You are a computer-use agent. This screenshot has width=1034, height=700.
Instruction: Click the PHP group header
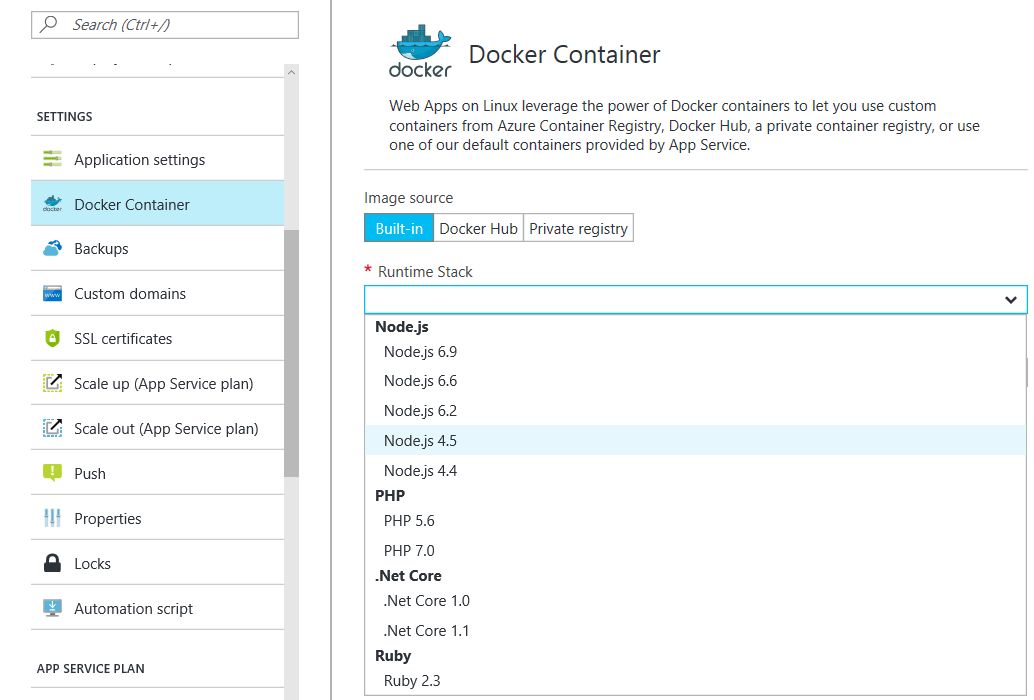[390, 495]
